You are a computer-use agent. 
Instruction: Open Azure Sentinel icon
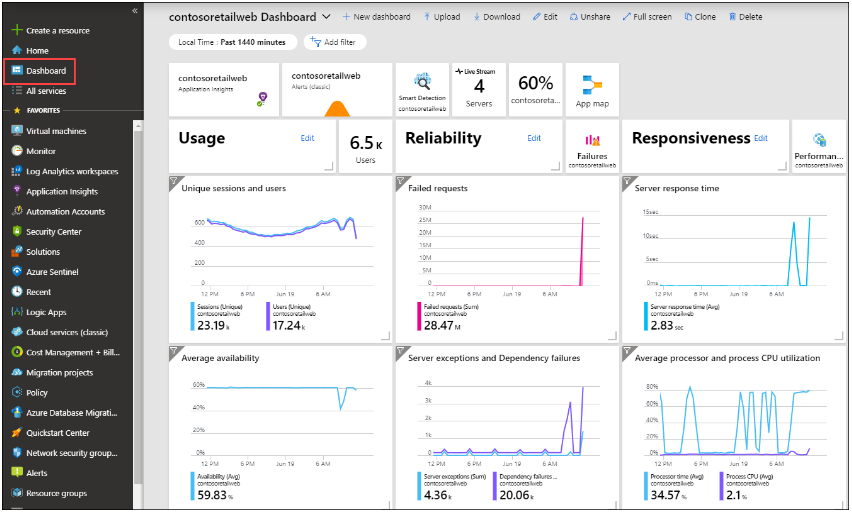pos(17,271)
